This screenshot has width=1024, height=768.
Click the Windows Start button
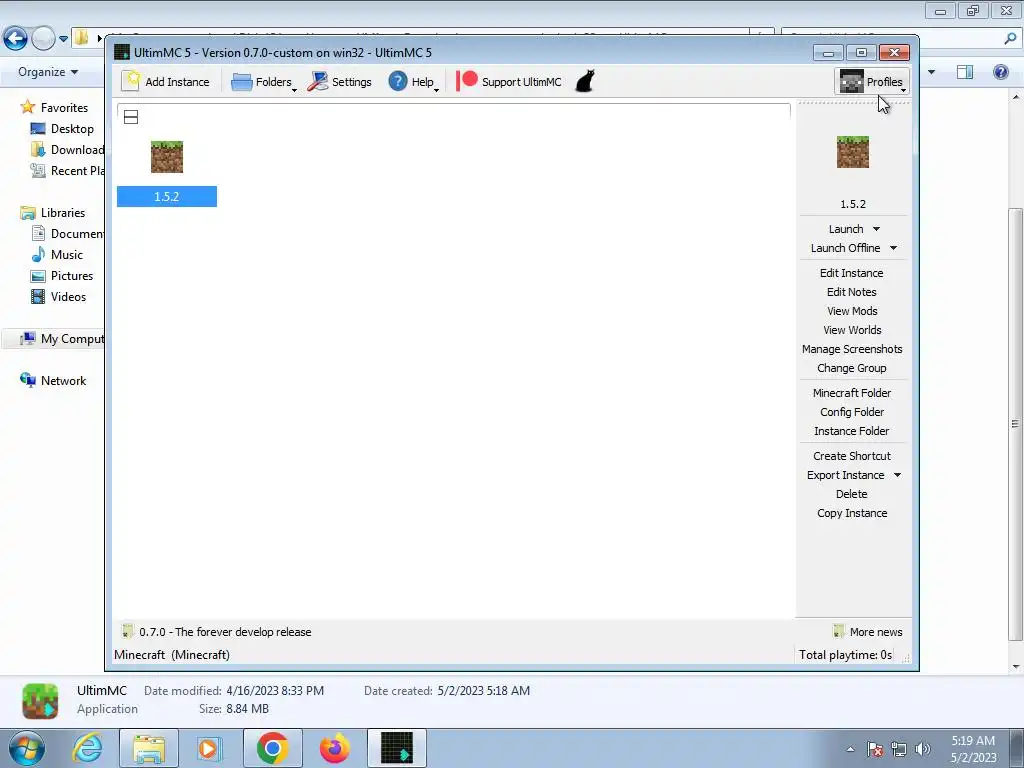[27, 748]
